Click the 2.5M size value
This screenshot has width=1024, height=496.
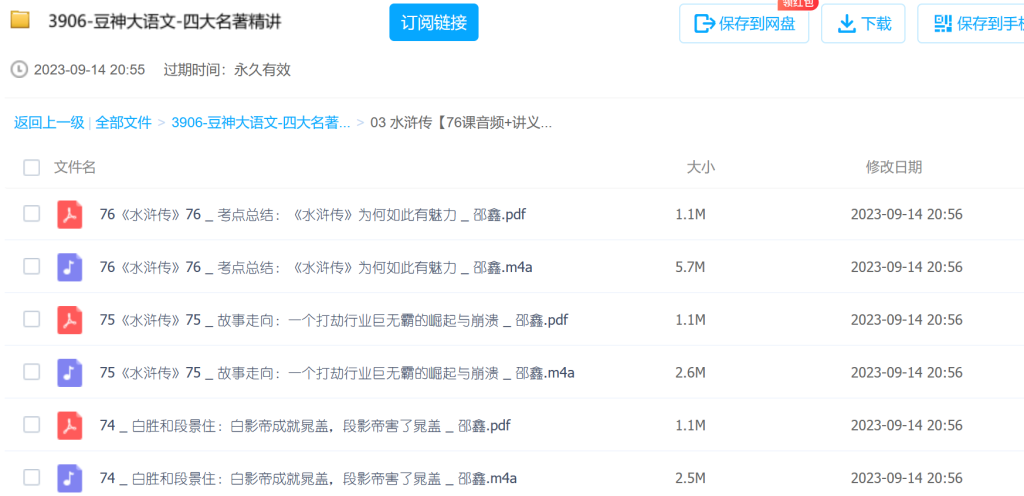coord(690,478)
